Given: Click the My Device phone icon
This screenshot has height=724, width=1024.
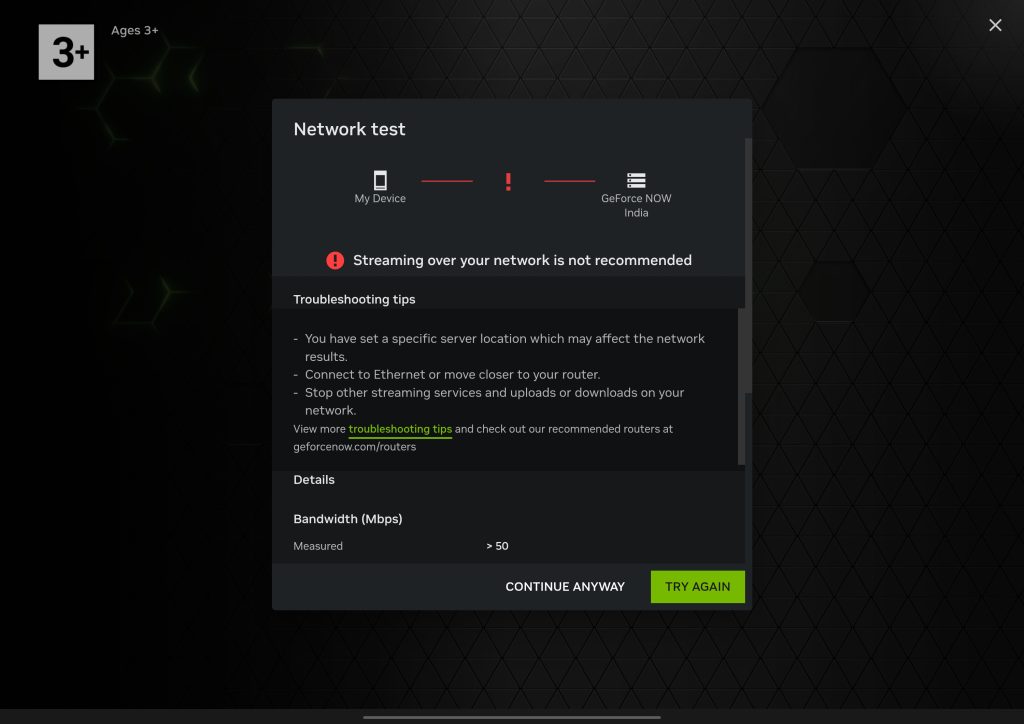Looking at the screenshot, I should point(380,180).
